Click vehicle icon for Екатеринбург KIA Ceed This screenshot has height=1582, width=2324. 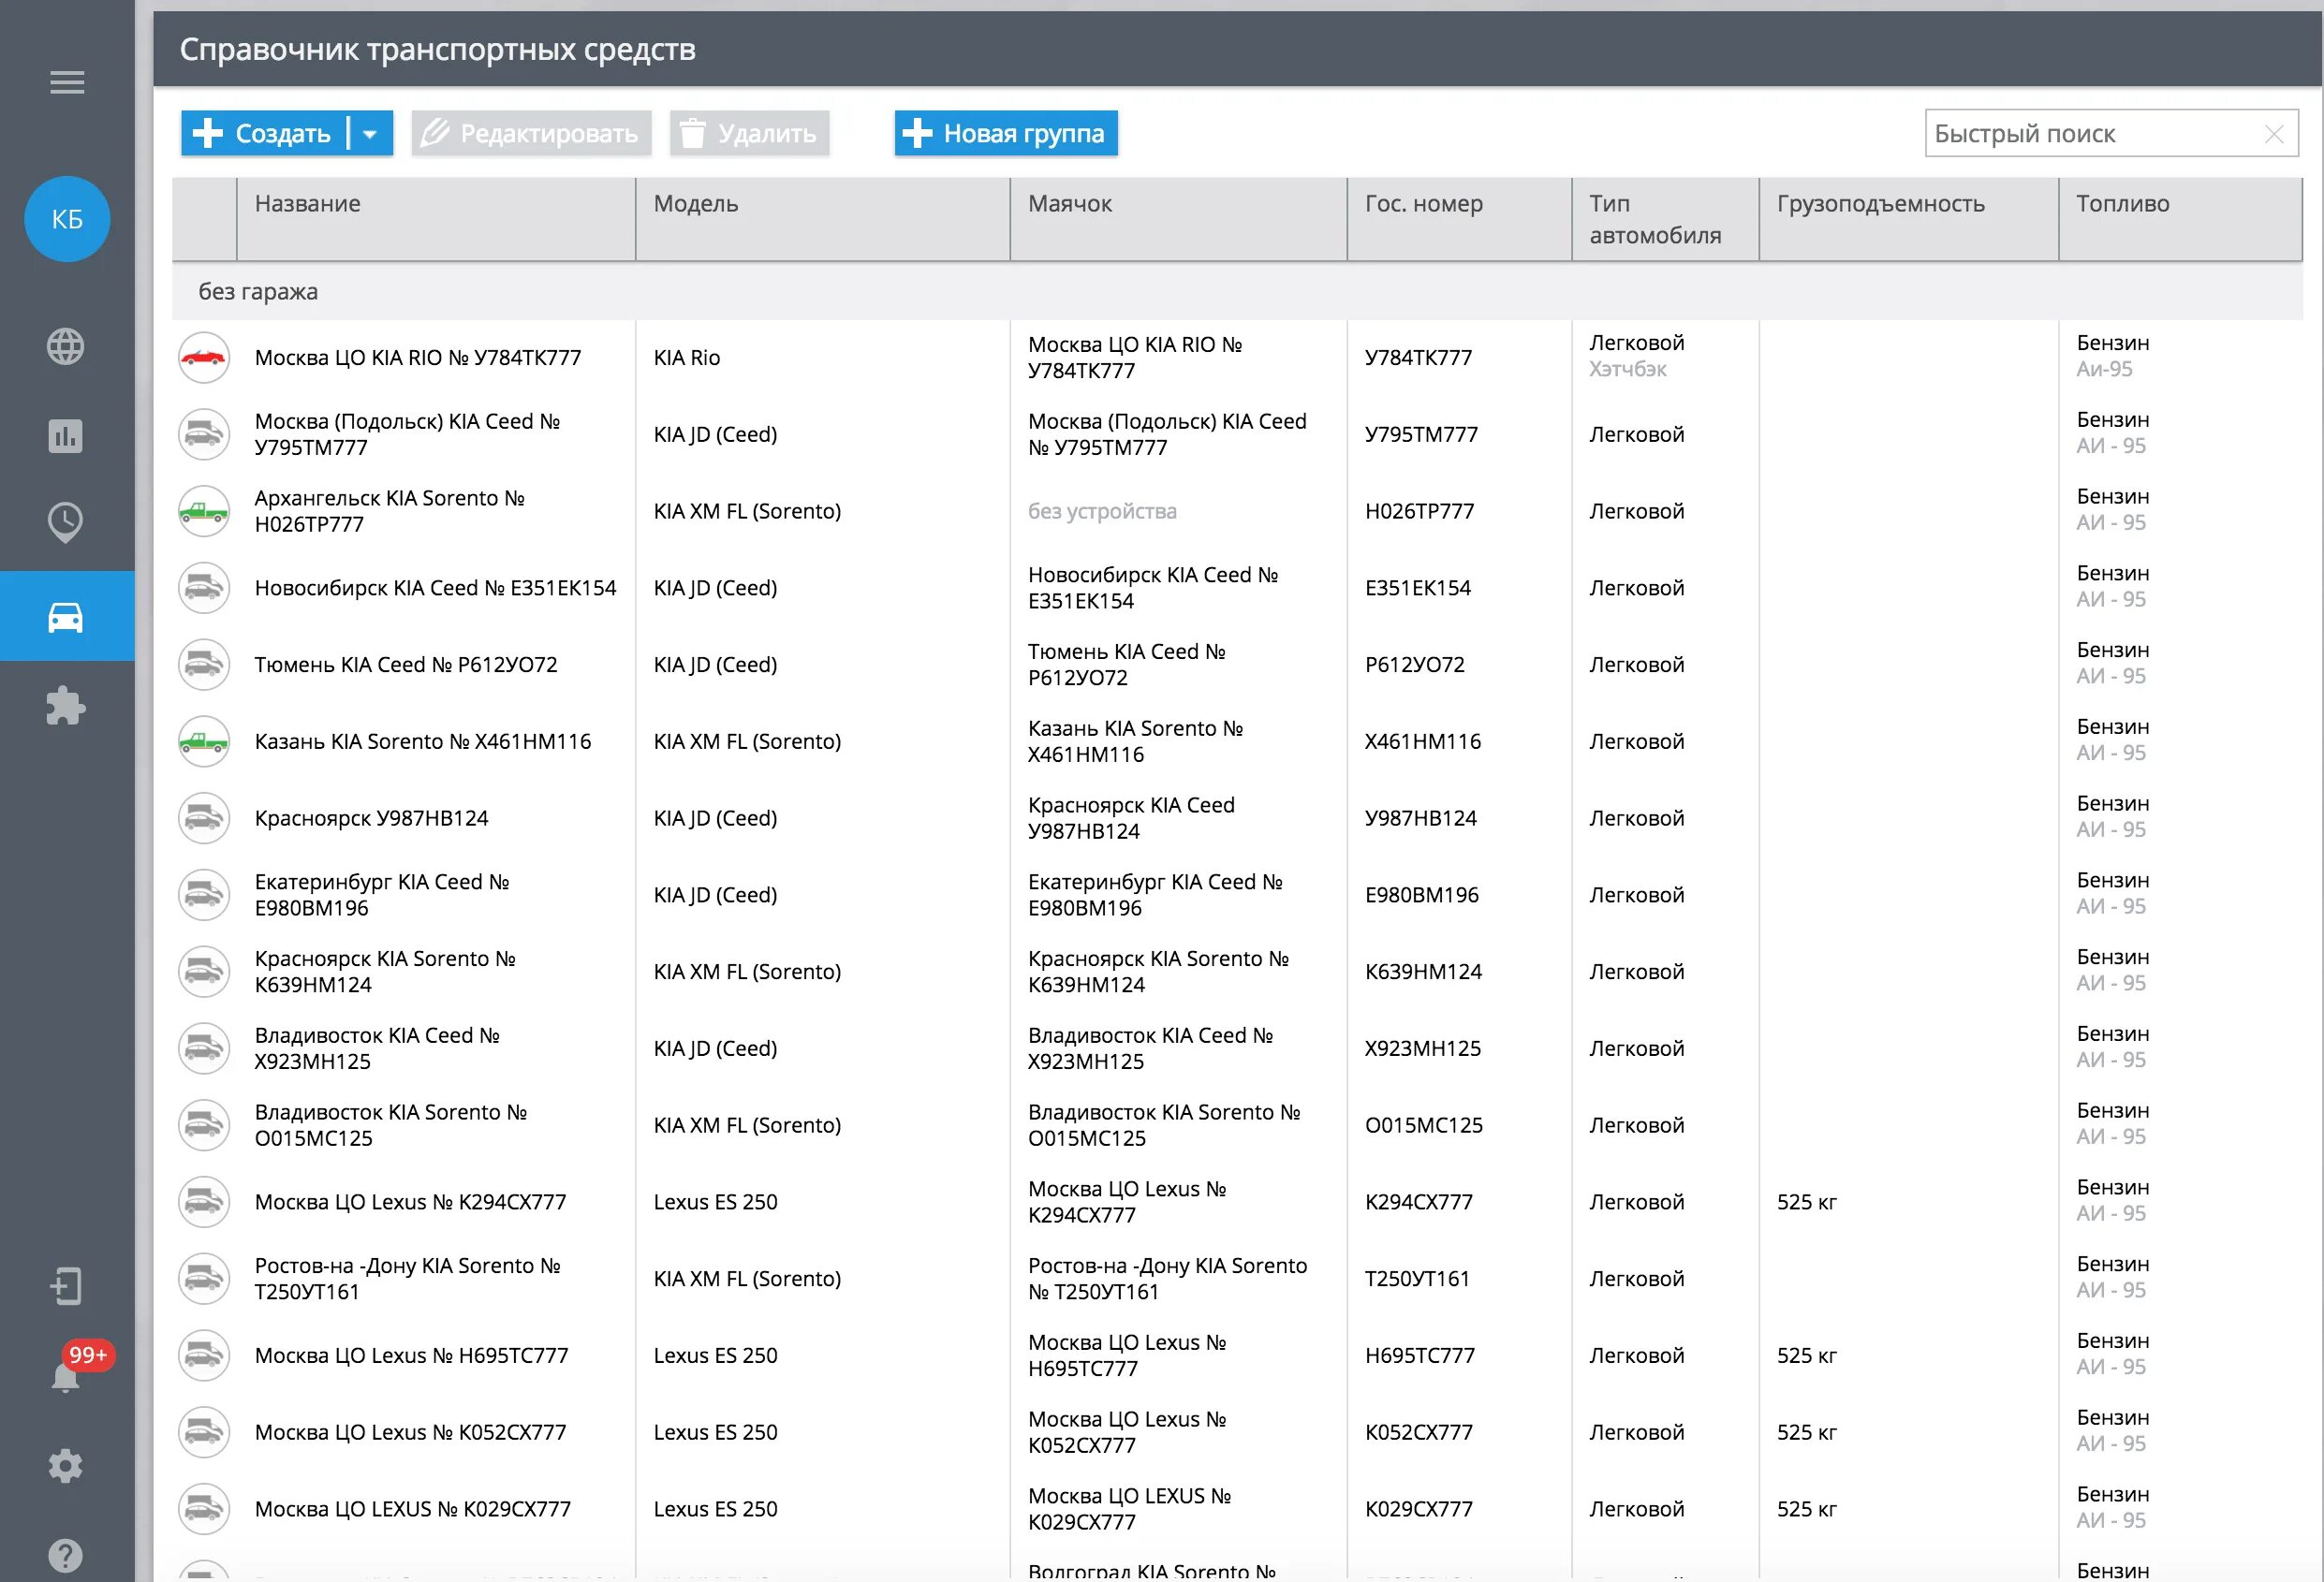click(204, 895)
